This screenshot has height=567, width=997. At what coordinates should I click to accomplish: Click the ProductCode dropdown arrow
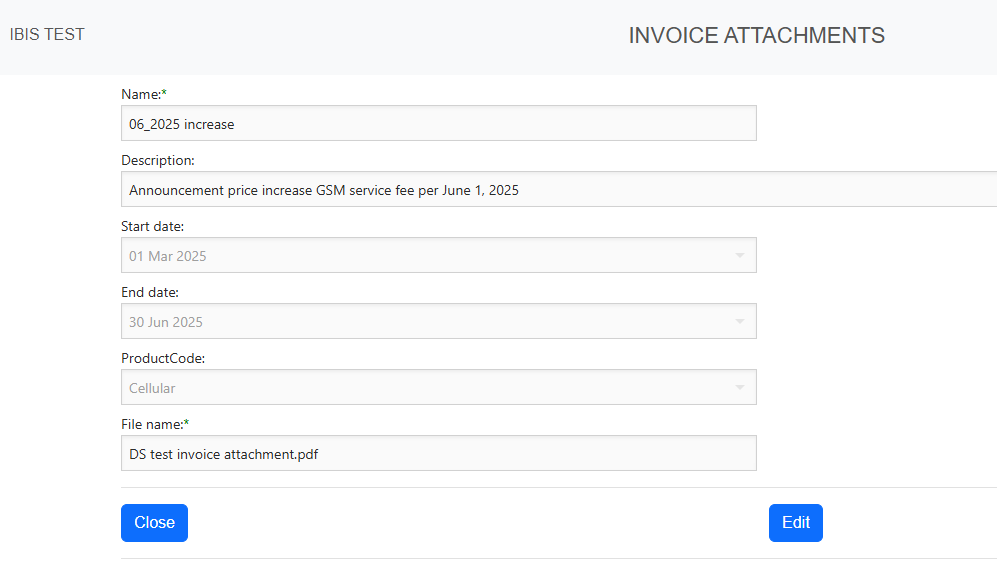740,388
